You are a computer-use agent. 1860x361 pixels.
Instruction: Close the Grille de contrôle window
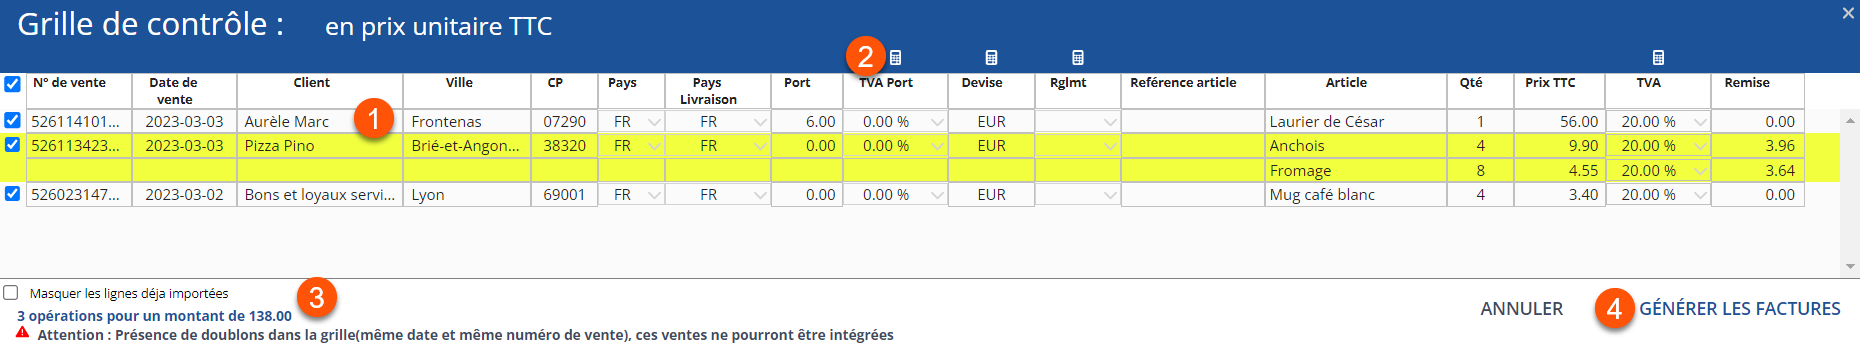coord(1848,13)
